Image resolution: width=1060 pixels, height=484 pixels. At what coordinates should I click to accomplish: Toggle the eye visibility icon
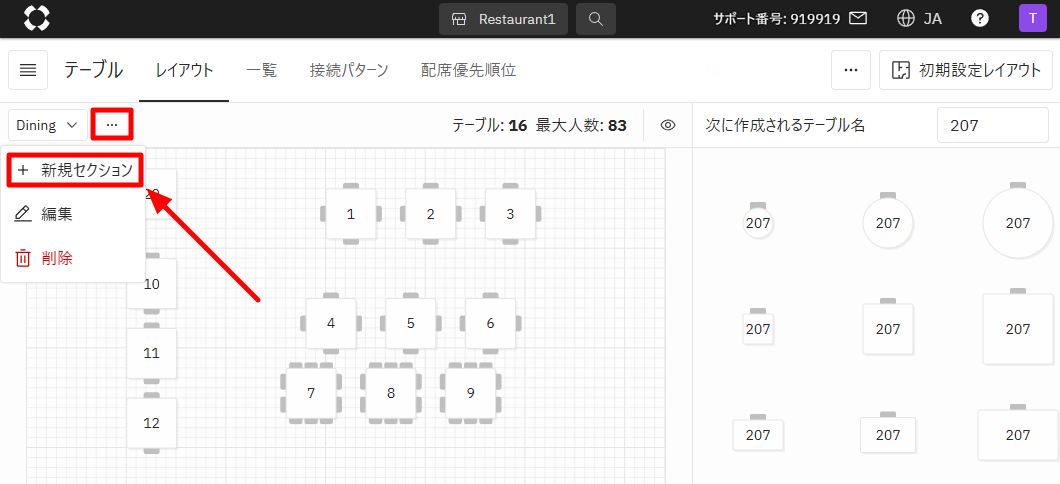point(668,125)
